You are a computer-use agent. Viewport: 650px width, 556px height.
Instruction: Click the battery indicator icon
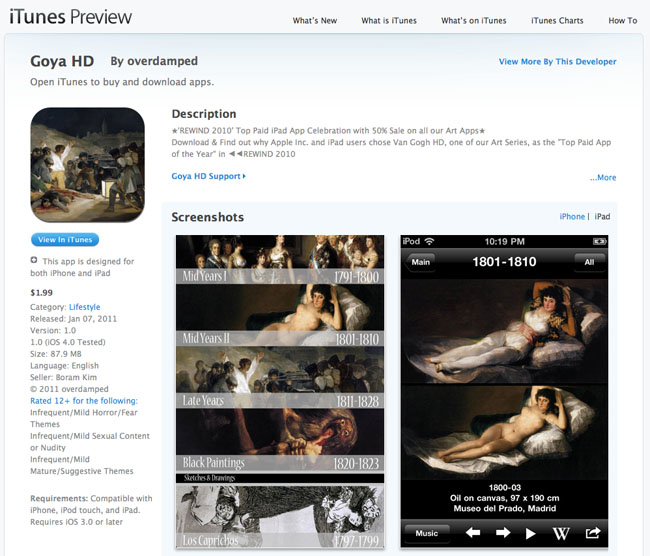coord(599,241)
